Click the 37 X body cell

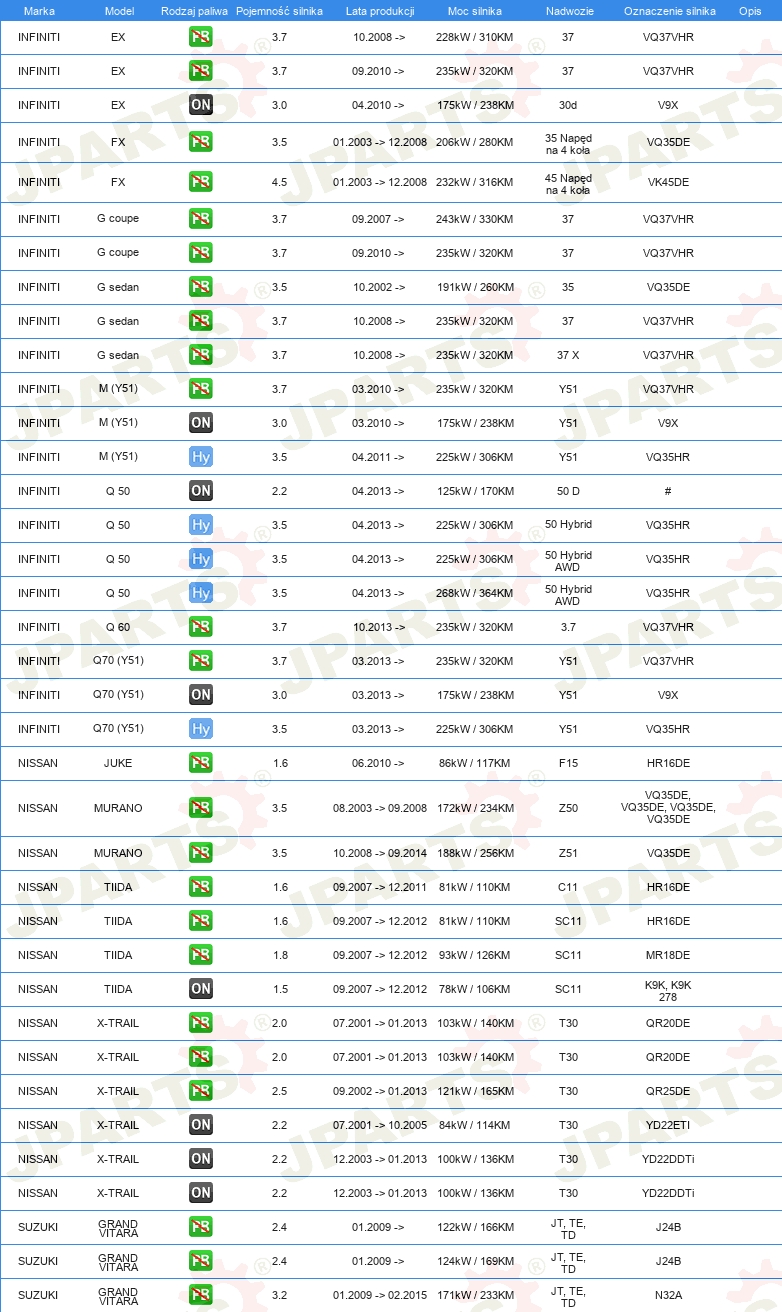[x=568, y=355]
